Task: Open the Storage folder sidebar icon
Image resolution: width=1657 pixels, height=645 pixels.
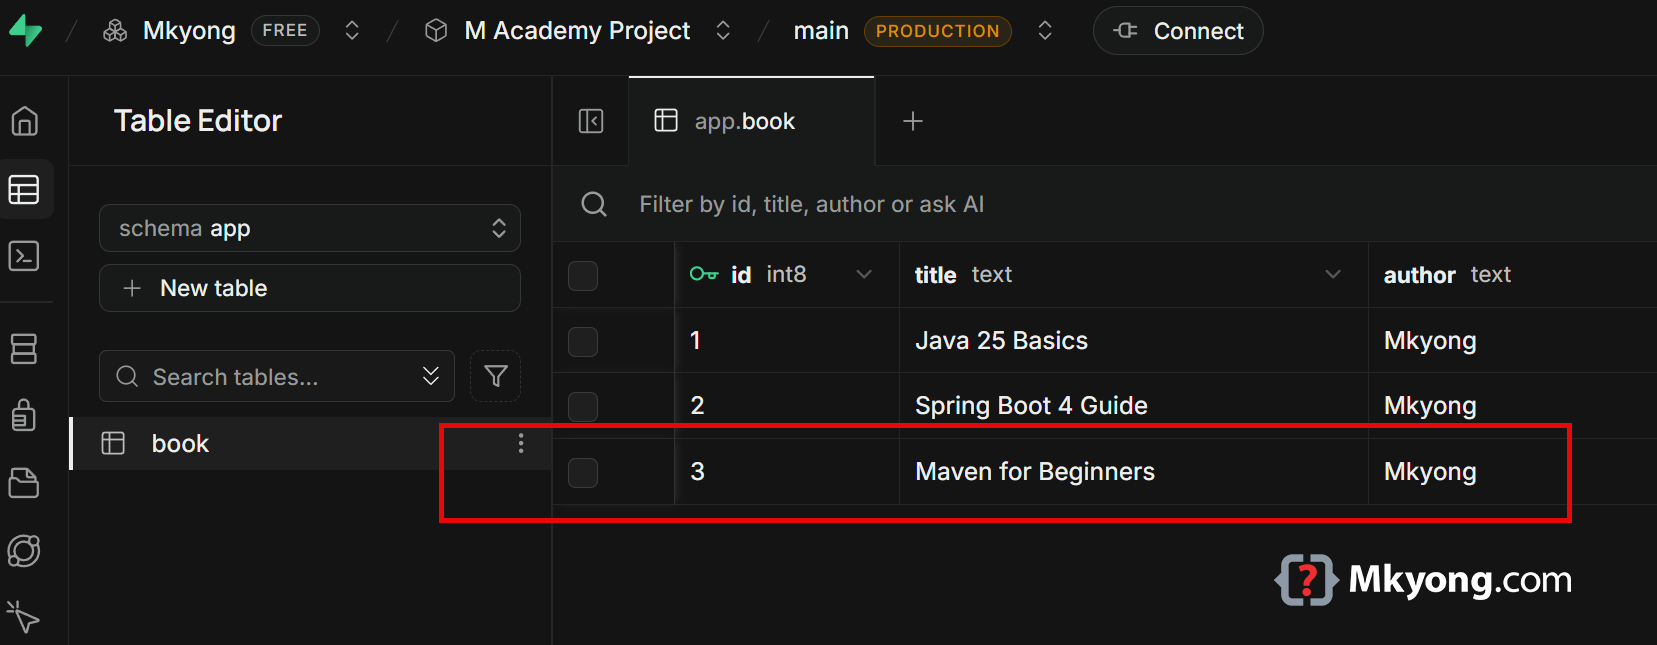Action: click(x=24, y=483)
